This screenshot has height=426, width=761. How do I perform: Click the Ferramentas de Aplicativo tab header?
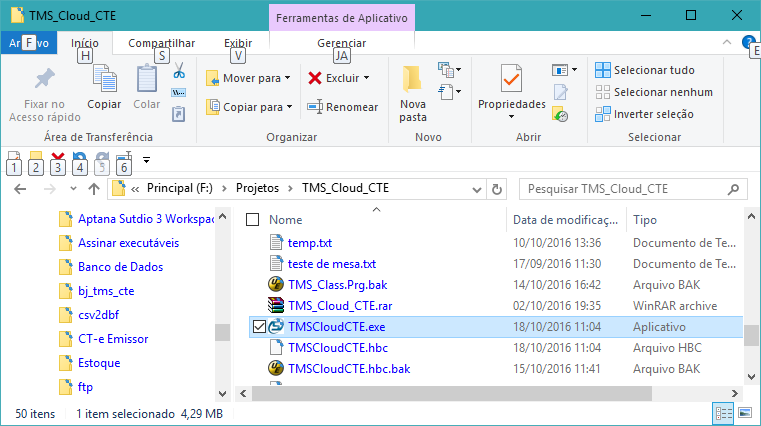(342, 18)
